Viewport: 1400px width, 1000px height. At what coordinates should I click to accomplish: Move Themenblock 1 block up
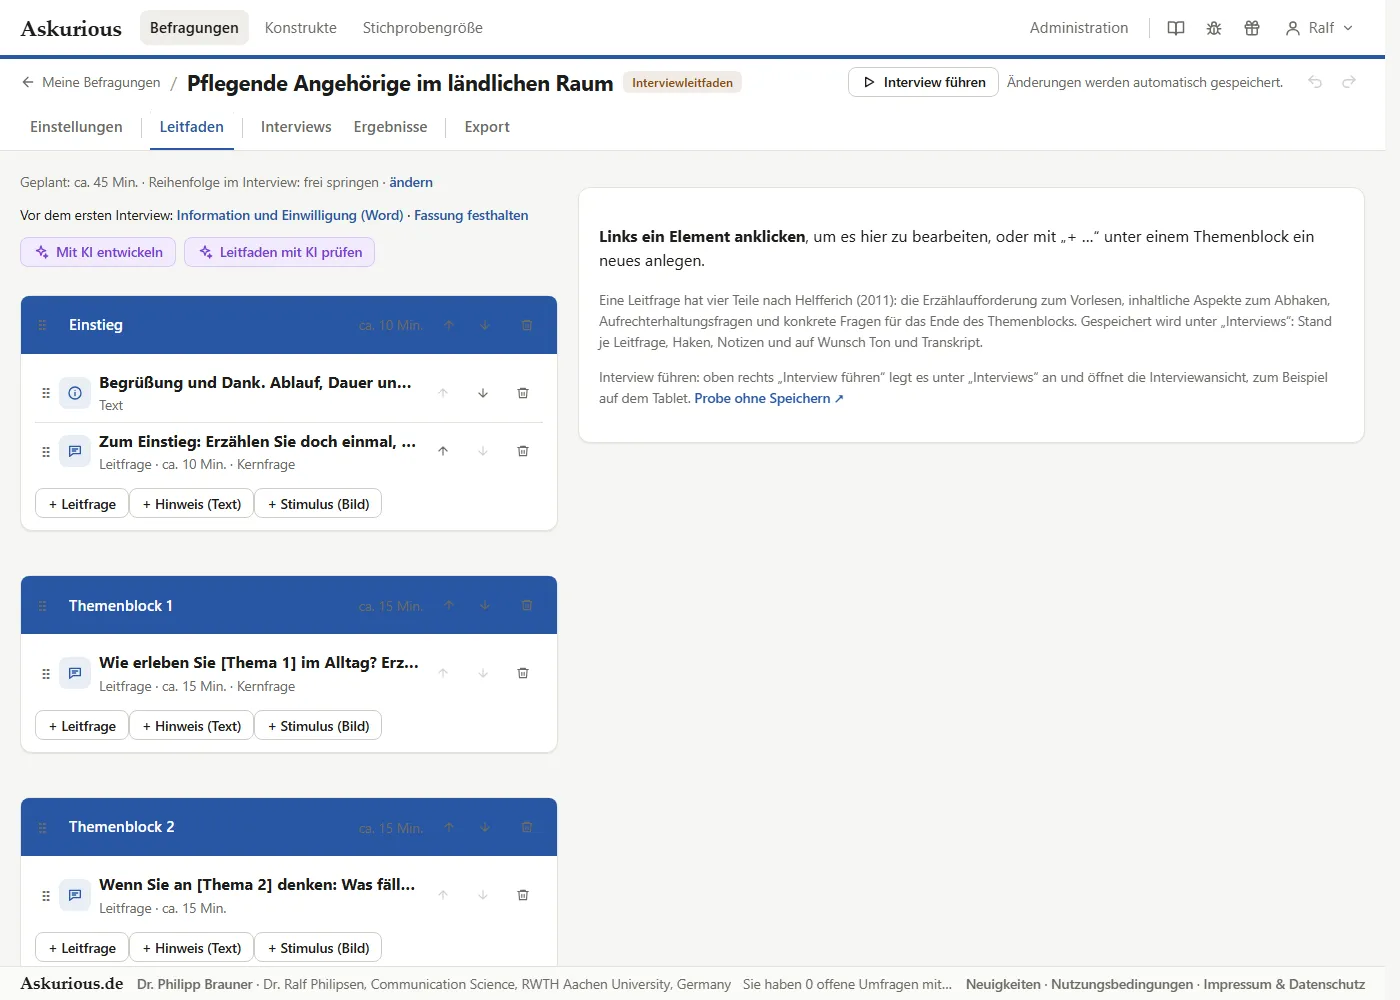[x=449, y=606]
